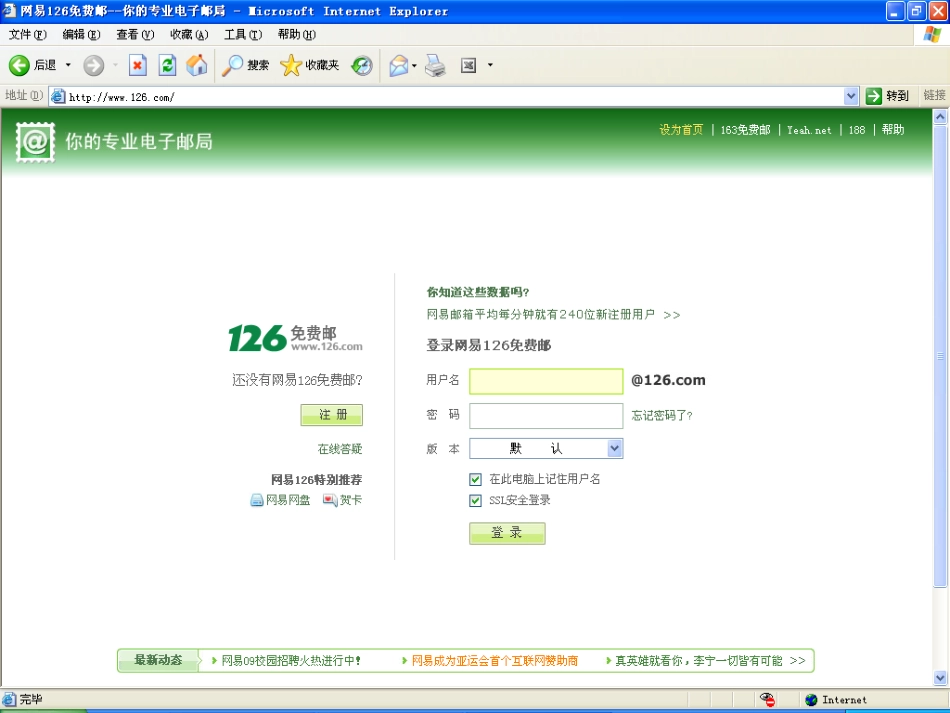Click the Internet zone globe icon
The height and width of the screenshot is (713, 950).
pos(811,700)
